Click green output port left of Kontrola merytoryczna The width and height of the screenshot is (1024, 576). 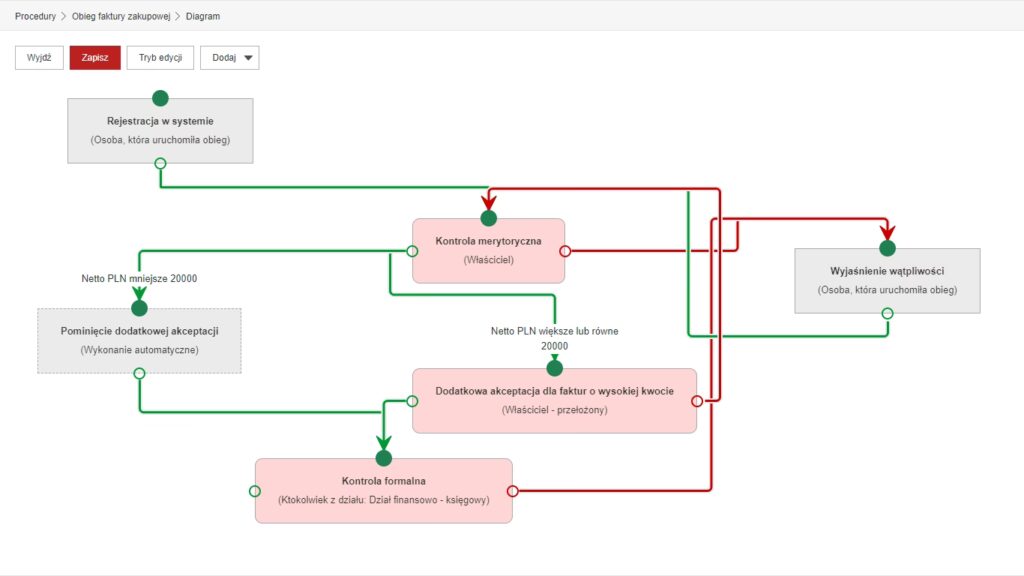point(412,251)
